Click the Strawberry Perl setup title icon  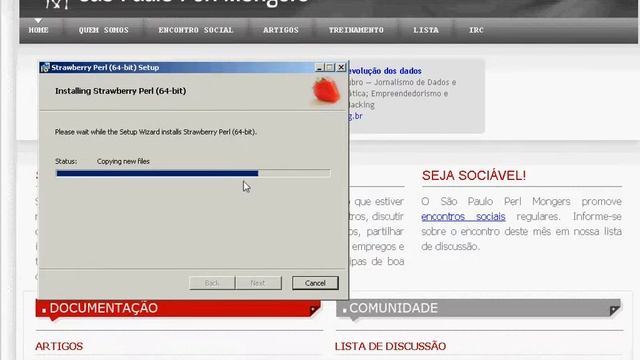pos(45,67)
